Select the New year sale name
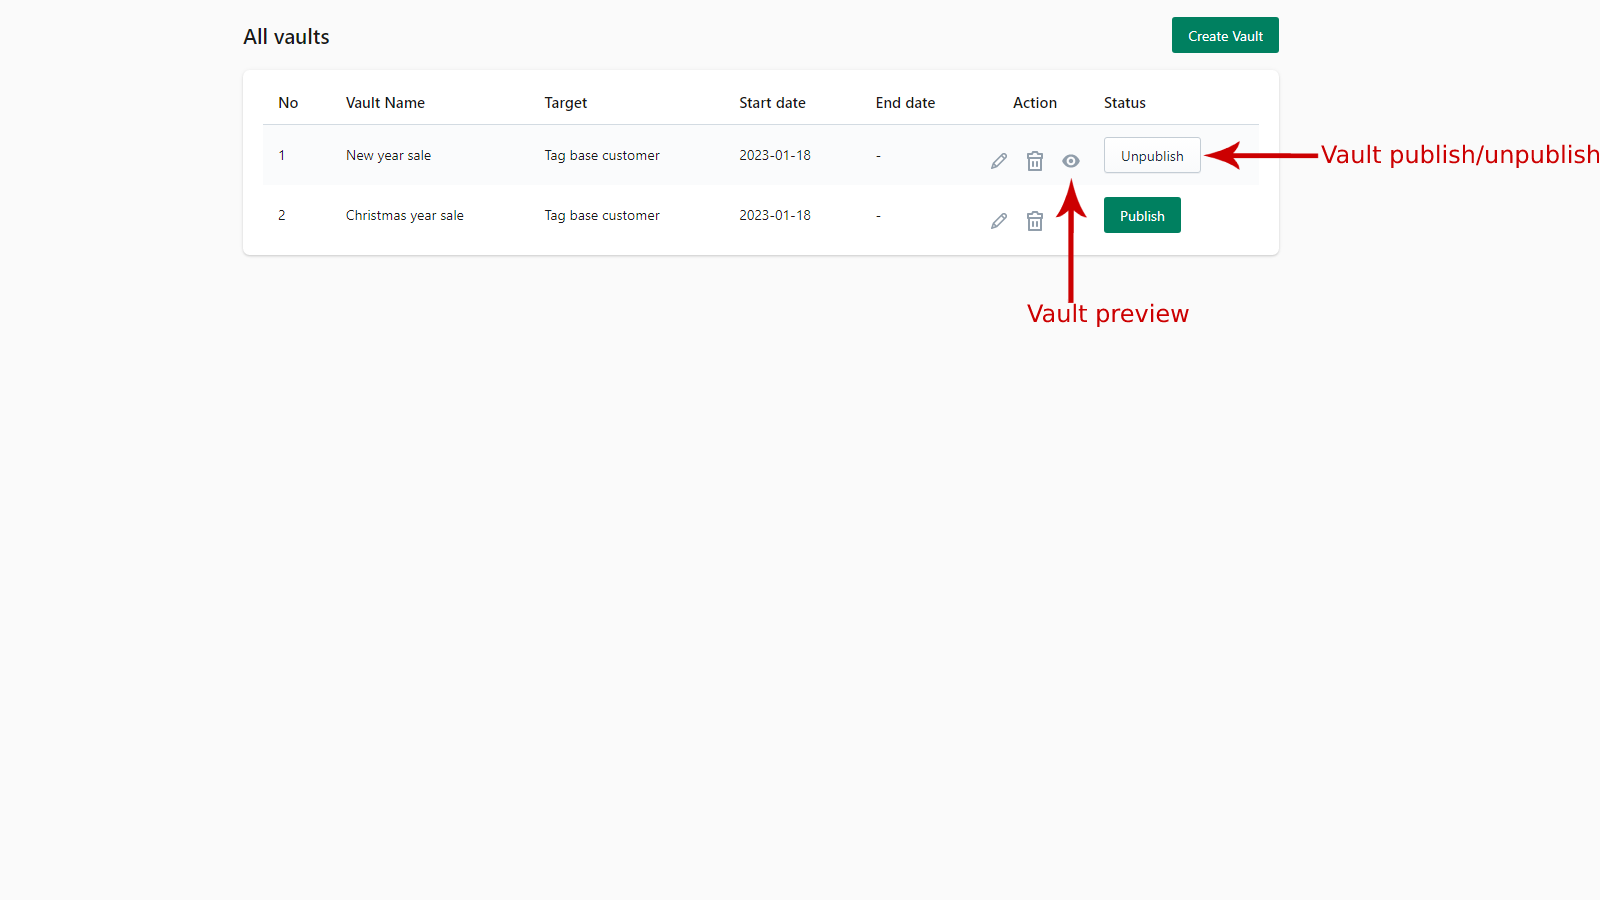This screenshot has height=900, width=1600. pyautogui.click(x=388, y=156)
